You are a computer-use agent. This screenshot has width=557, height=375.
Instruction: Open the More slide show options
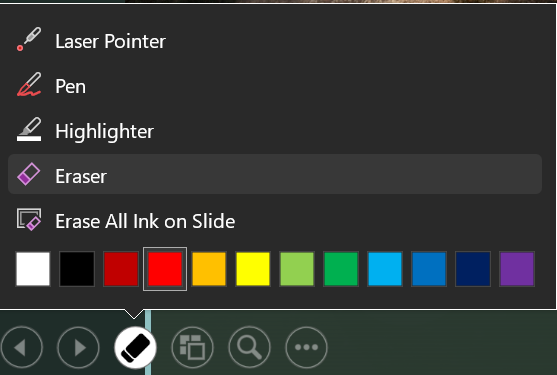(x=306, y=347)
